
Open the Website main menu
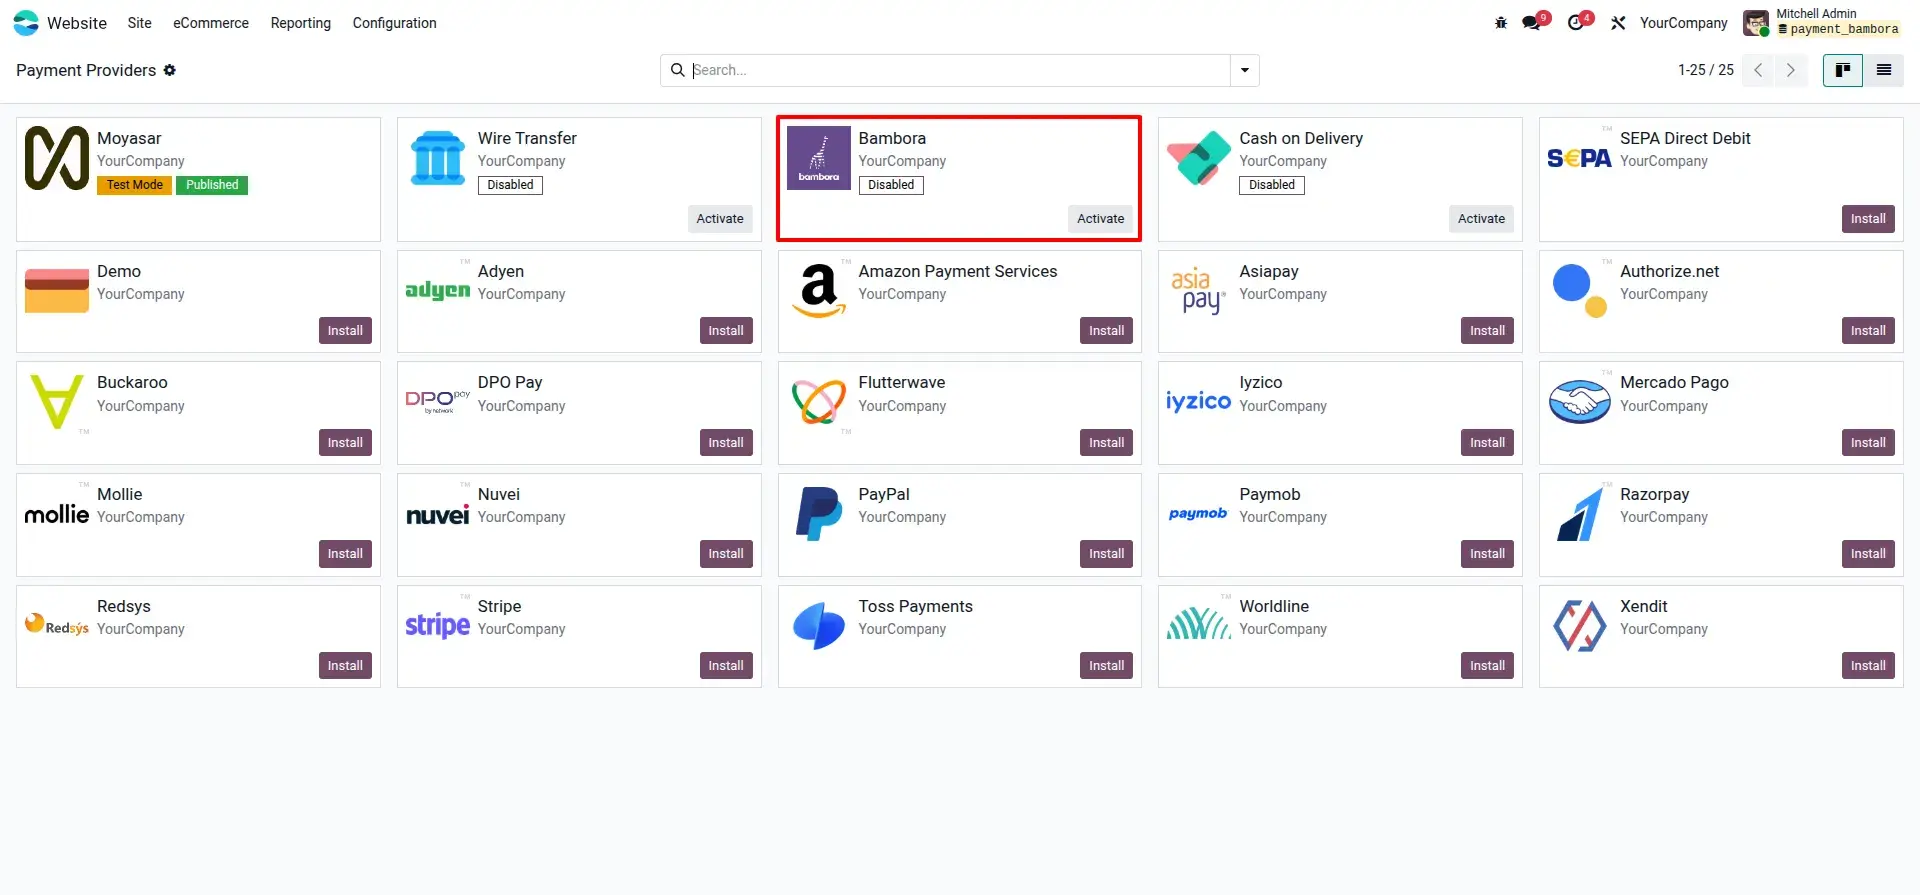(77, 23)
